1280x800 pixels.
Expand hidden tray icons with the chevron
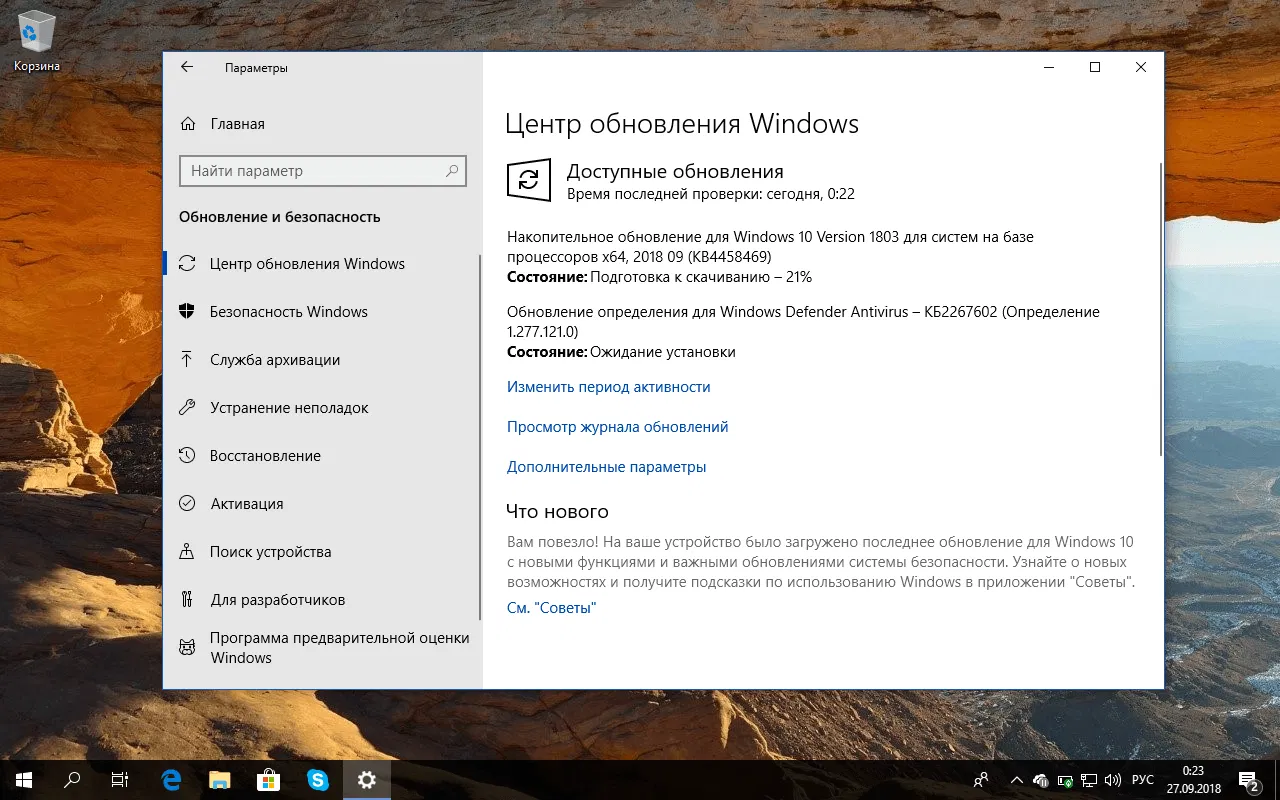click(x=1016, y=779)
